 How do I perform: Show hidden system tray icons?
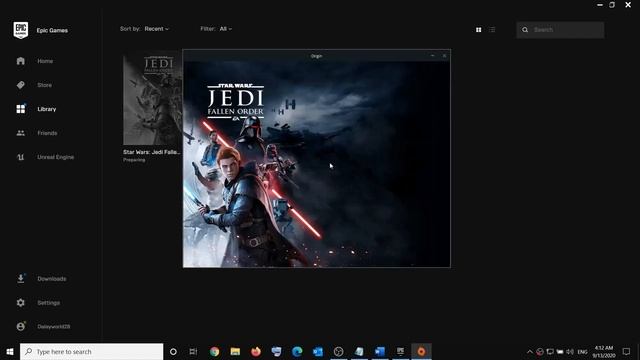coord(529,351)
